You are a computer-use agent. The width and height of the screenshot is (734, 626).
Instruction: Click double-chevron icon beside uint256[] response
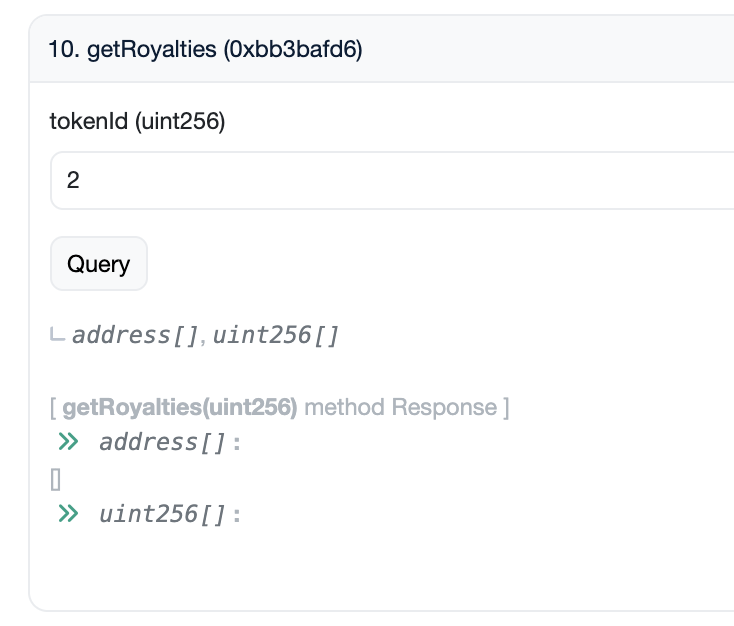pyautogui.click(x=68, y=514)
